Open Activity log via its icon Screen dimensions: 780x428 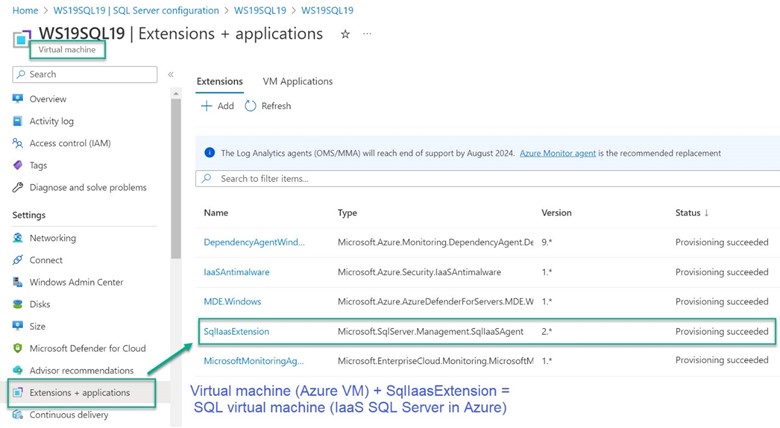pos(18,121)
